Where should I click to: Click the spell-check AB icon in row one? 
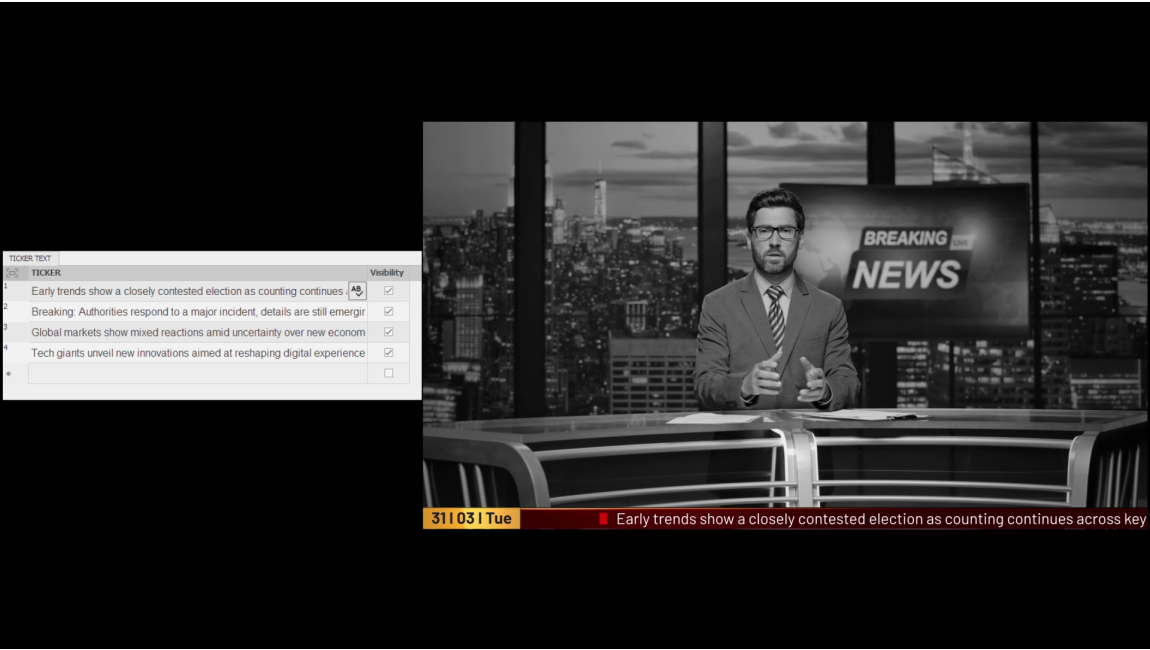(357, 291)
